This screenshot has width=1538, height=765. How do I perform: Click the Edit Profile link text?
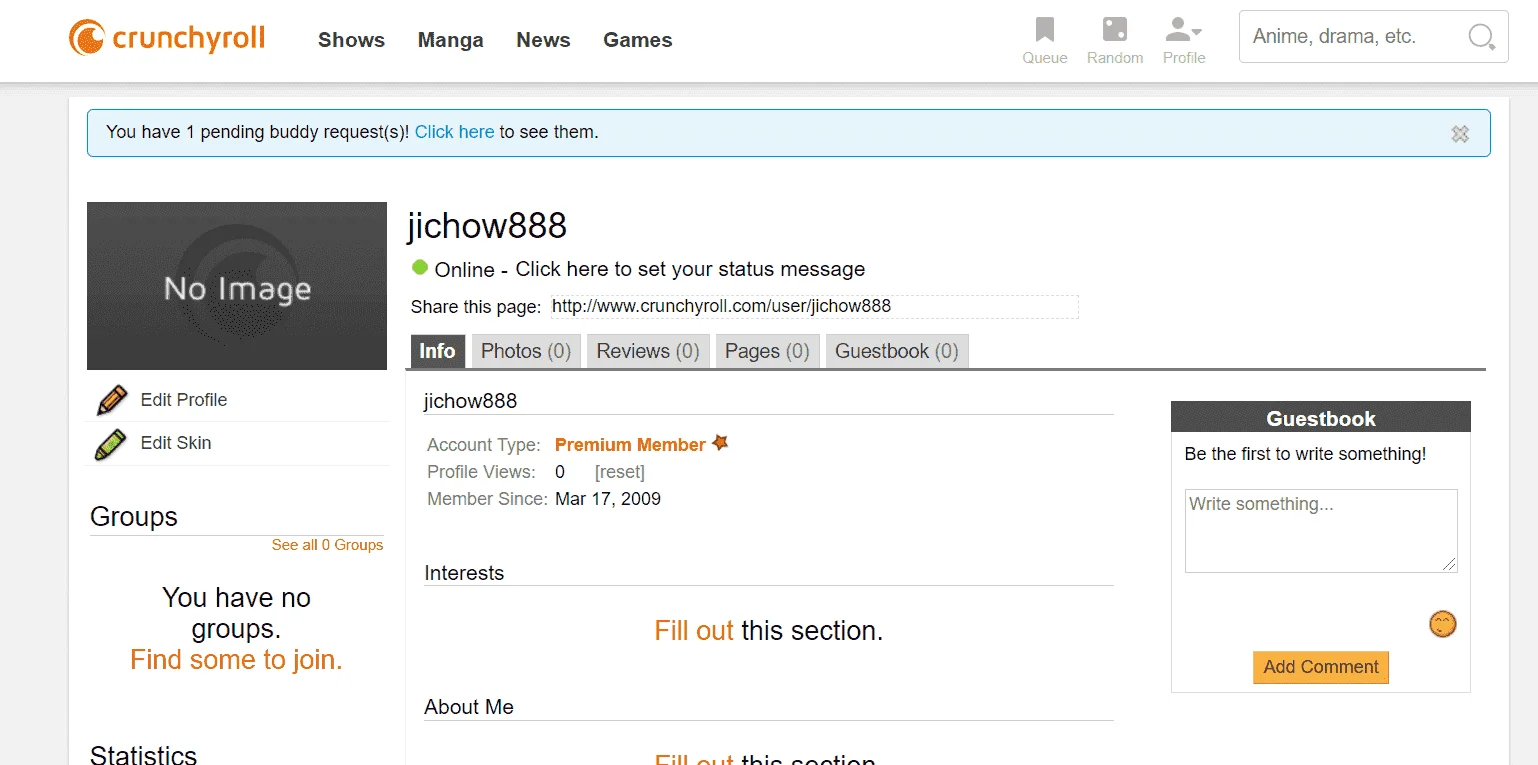coord(184,400)
